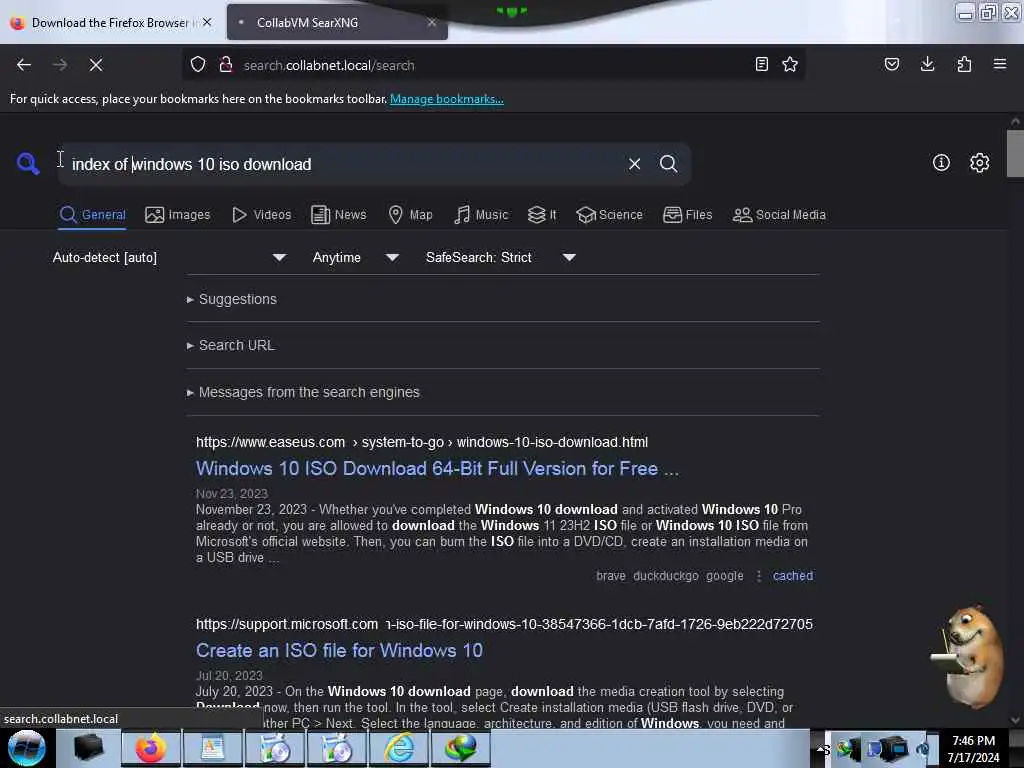This screenshot has width=1024, height=768.
Task: Clear the search query
Action: click(634, 164)
